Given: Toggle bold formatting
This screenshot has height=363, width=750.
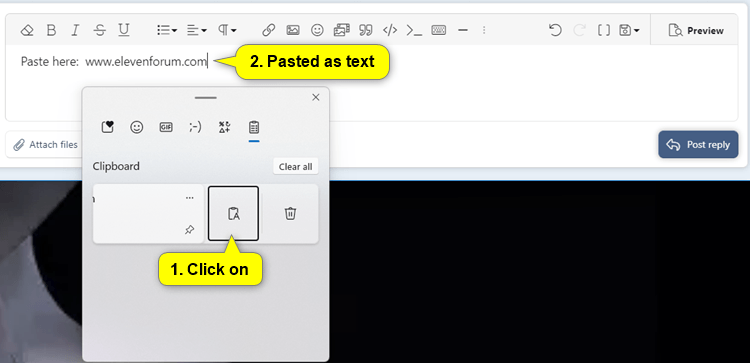Looking at the screenshot, I should click(x=51, y=31).
